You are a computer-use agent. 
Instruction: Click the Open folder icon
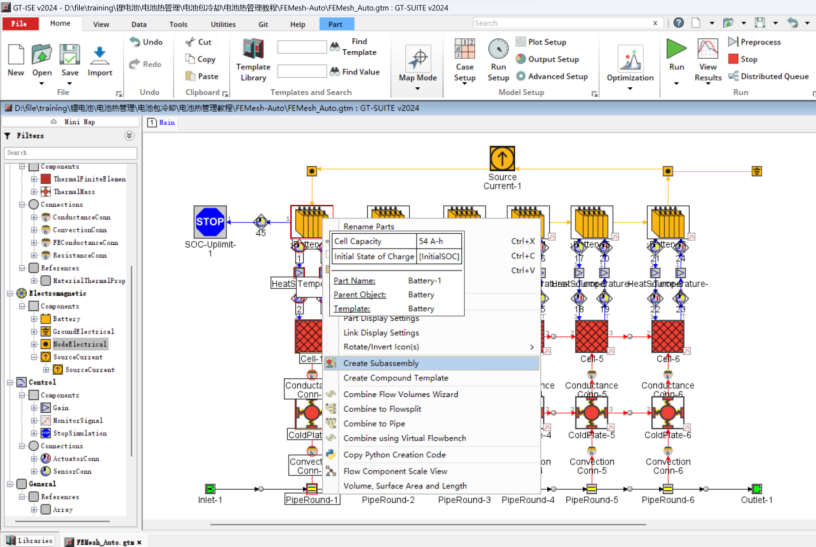tap(42, 55)
